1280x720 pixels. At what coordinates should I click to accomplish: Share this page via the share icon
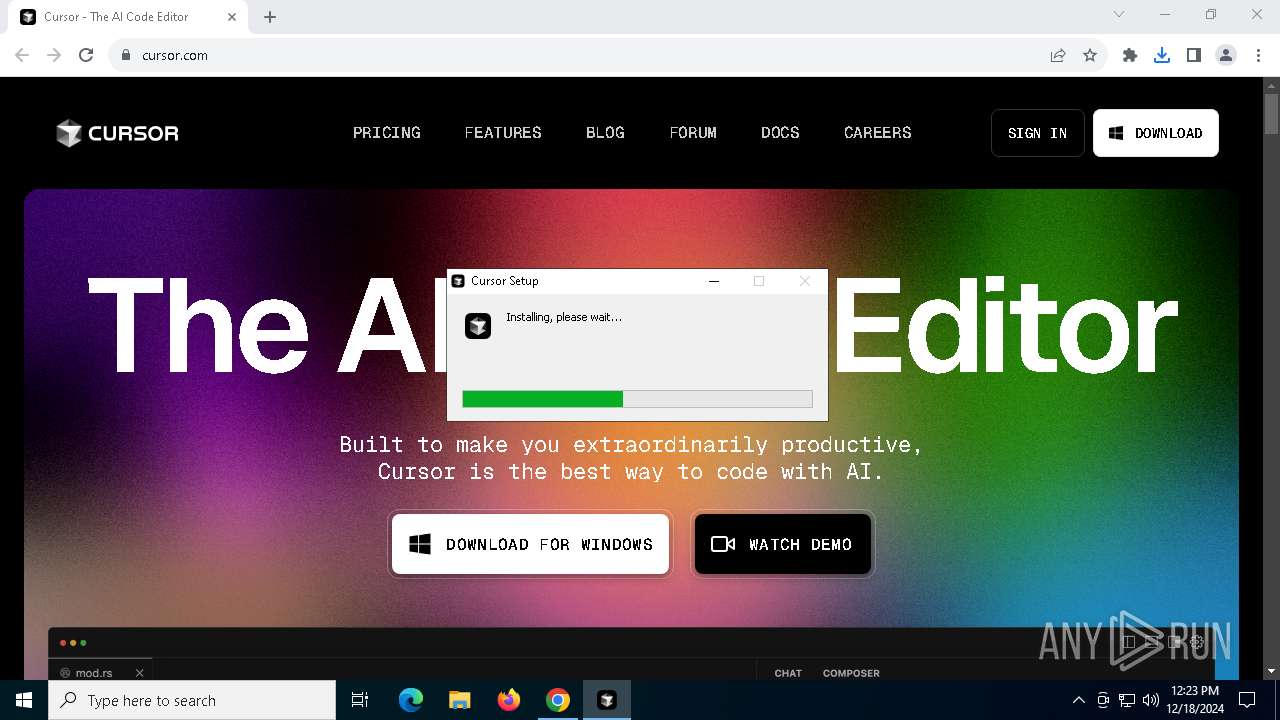(1058, 55)
